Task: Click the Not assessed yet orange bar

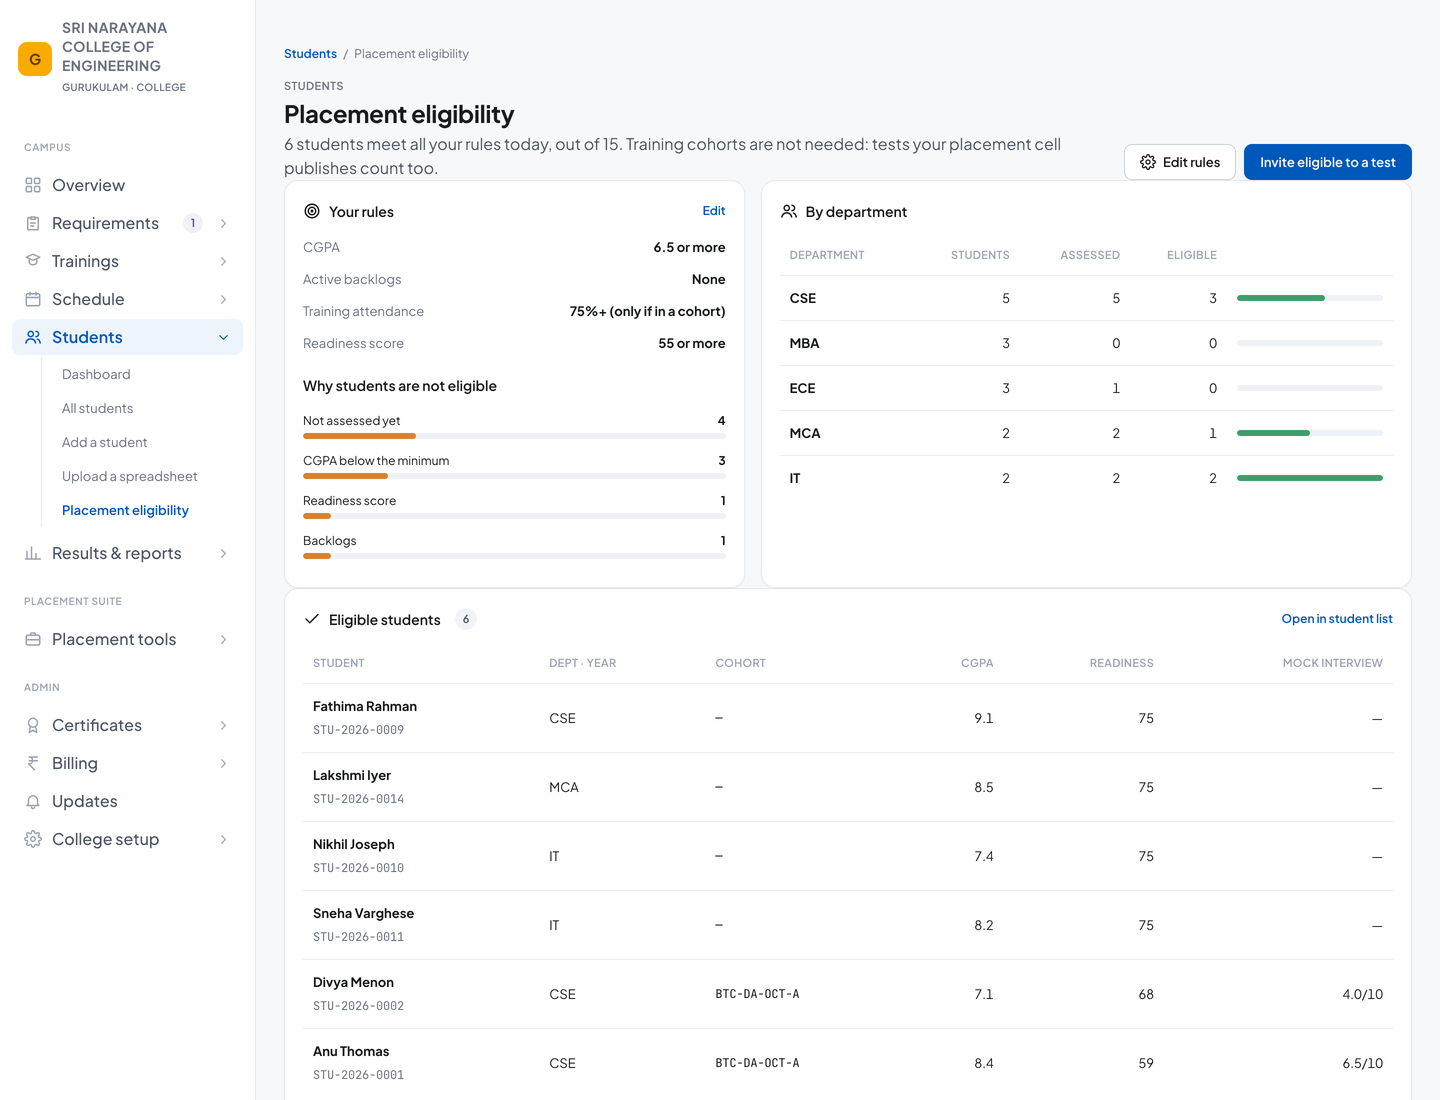Action: coord(359,436)
